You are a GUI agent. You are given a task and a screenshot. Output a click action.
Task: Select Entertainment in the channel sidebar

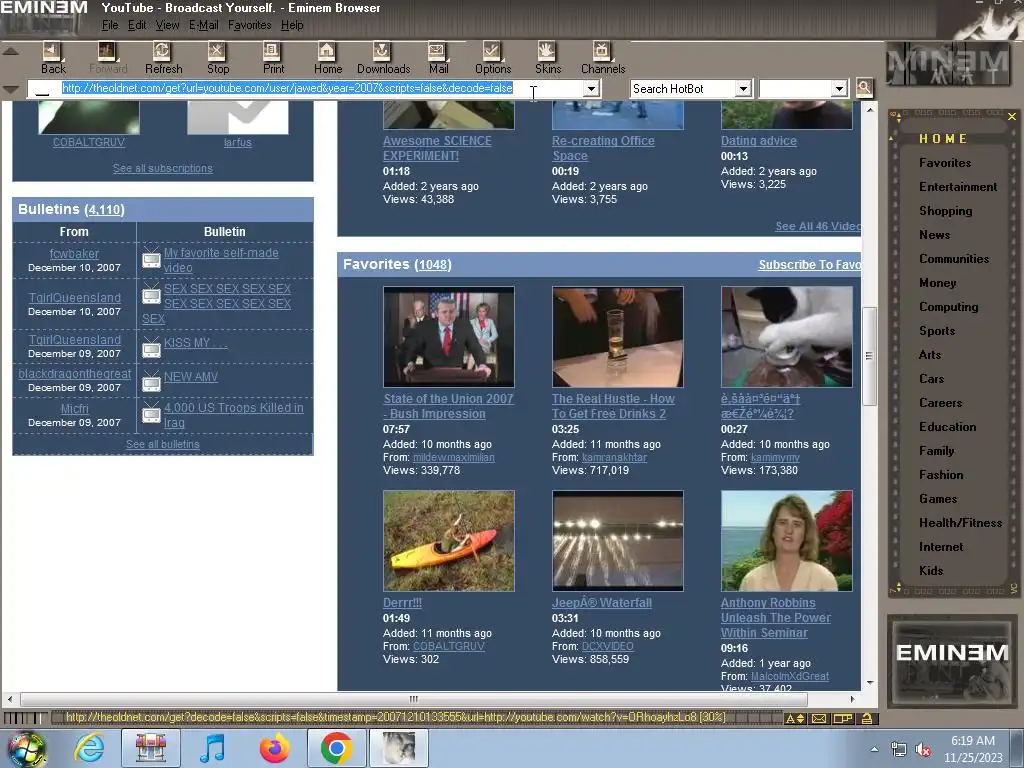tap(958, 187)
